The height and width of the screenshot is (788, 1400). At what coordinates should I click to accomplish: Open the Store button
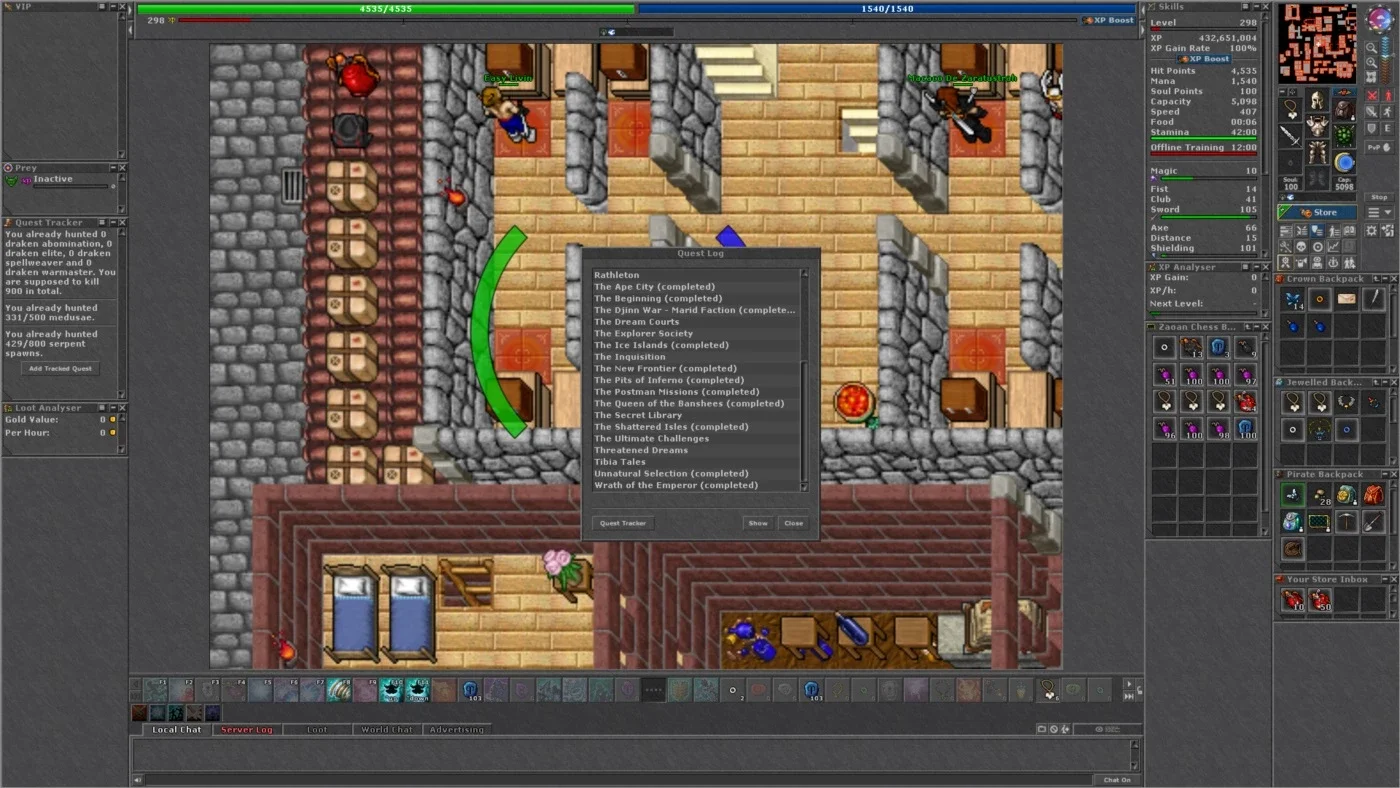pos(1317,213)
